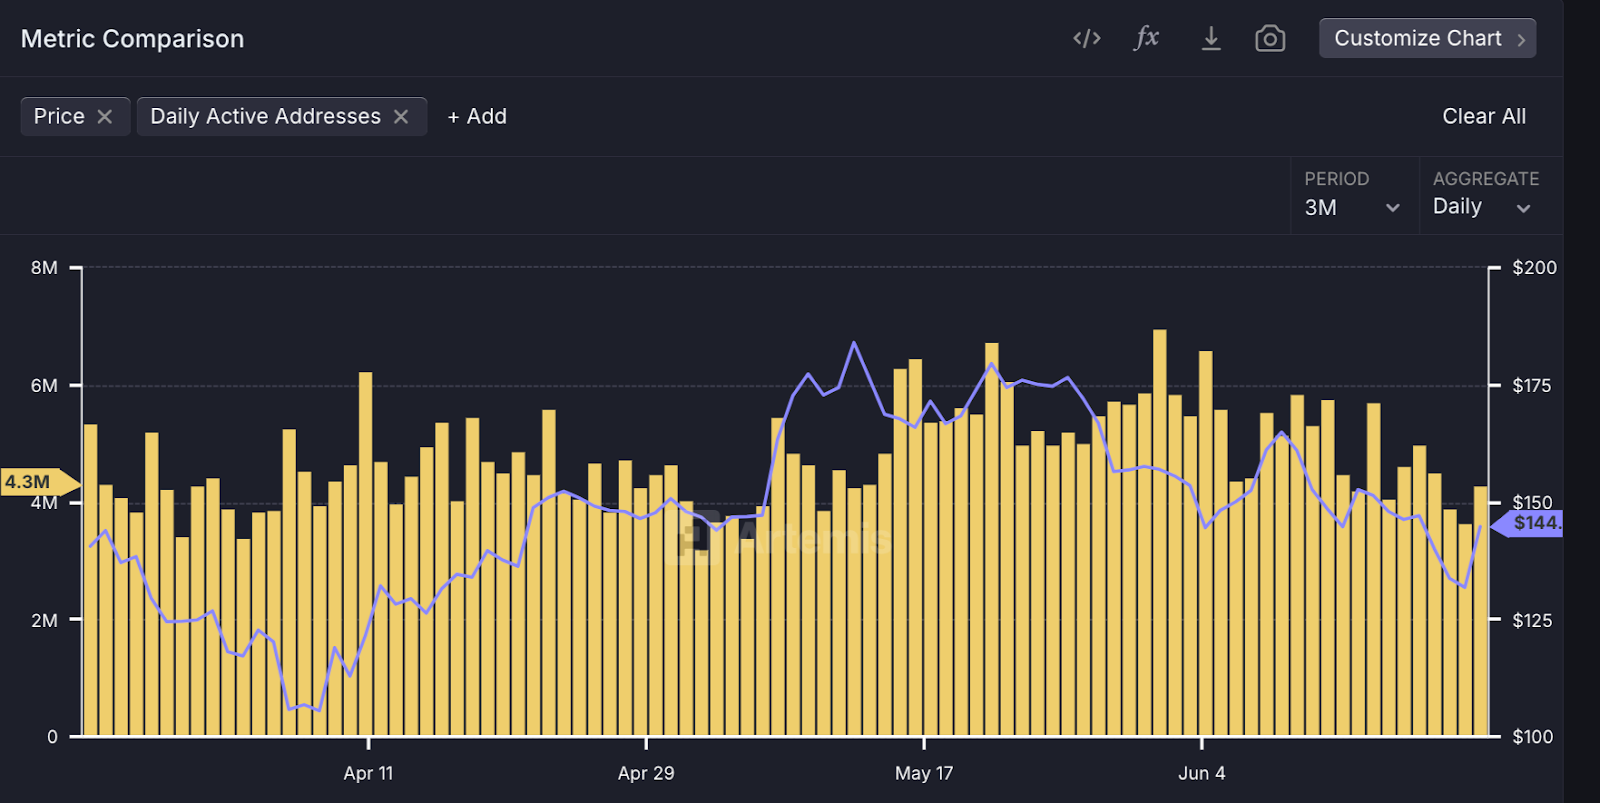This screenshot has height=803, width=1600.
Task: Select the Daily Active Addresses chip label
Action: click(x=265, y=117)
